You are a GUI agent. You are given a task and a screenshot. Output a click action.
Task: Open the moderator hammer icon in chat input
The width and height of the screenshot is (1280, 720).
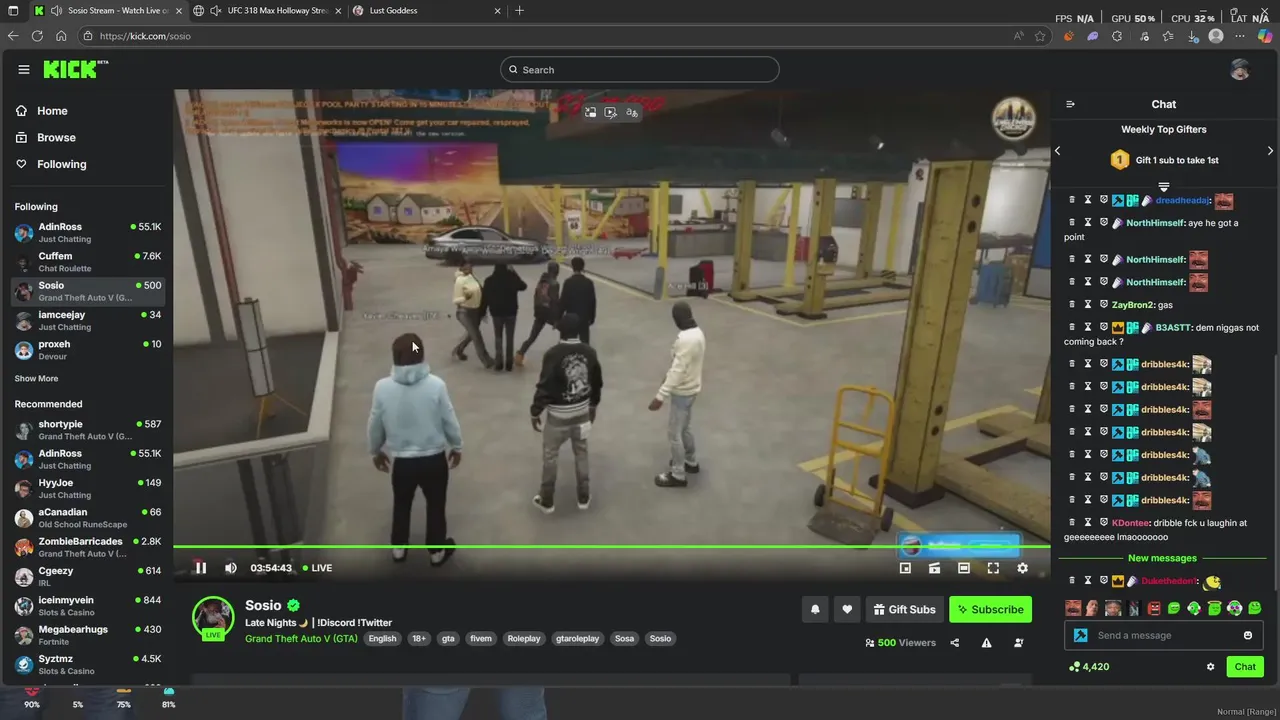(1080, 635)
